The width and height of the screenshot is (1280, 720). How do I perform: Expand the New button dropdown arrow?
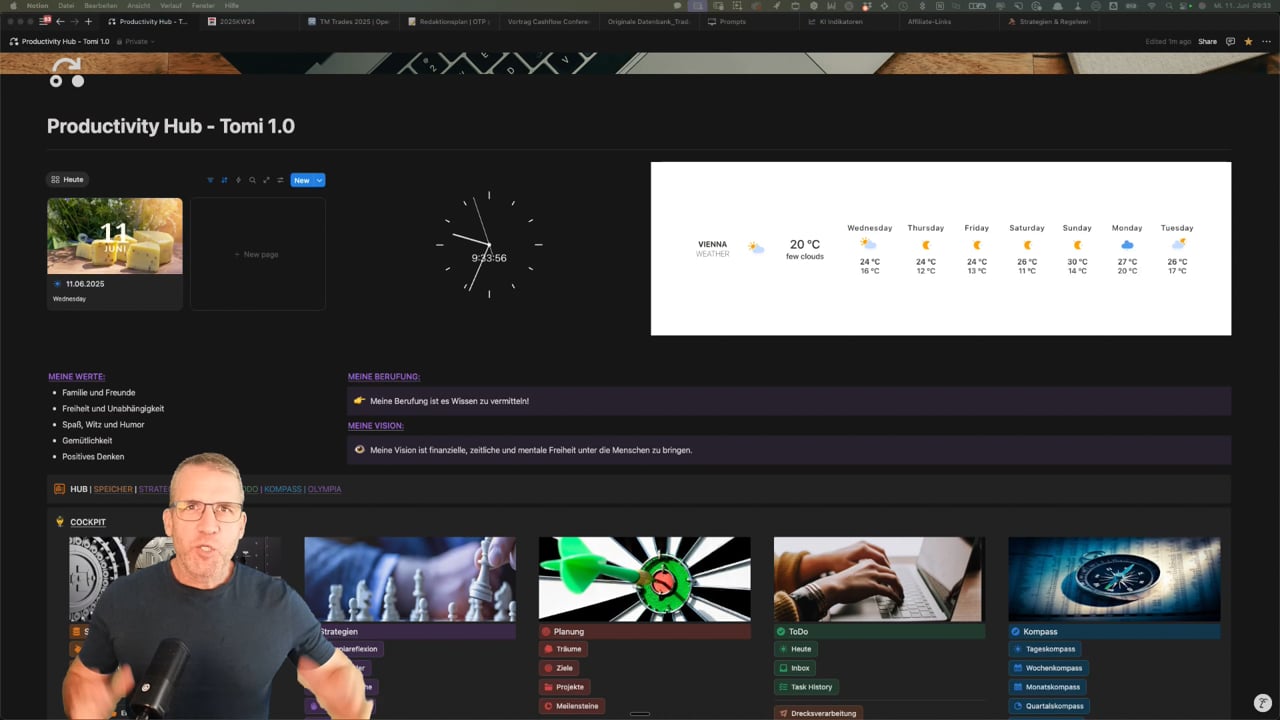[x=319, y=180]
